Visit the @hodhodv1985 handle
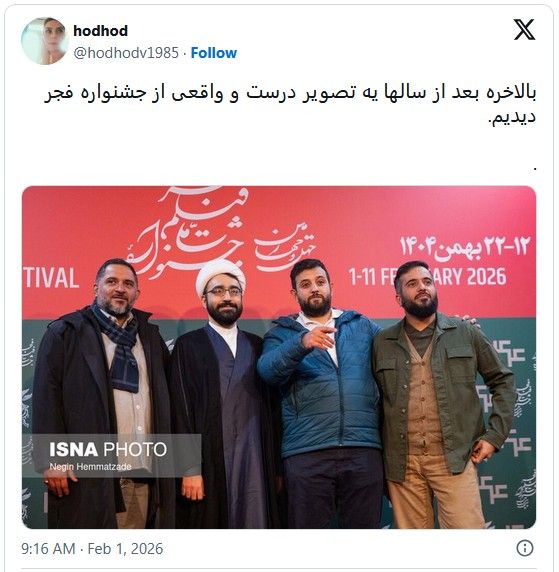 click(x=126, y=53)
